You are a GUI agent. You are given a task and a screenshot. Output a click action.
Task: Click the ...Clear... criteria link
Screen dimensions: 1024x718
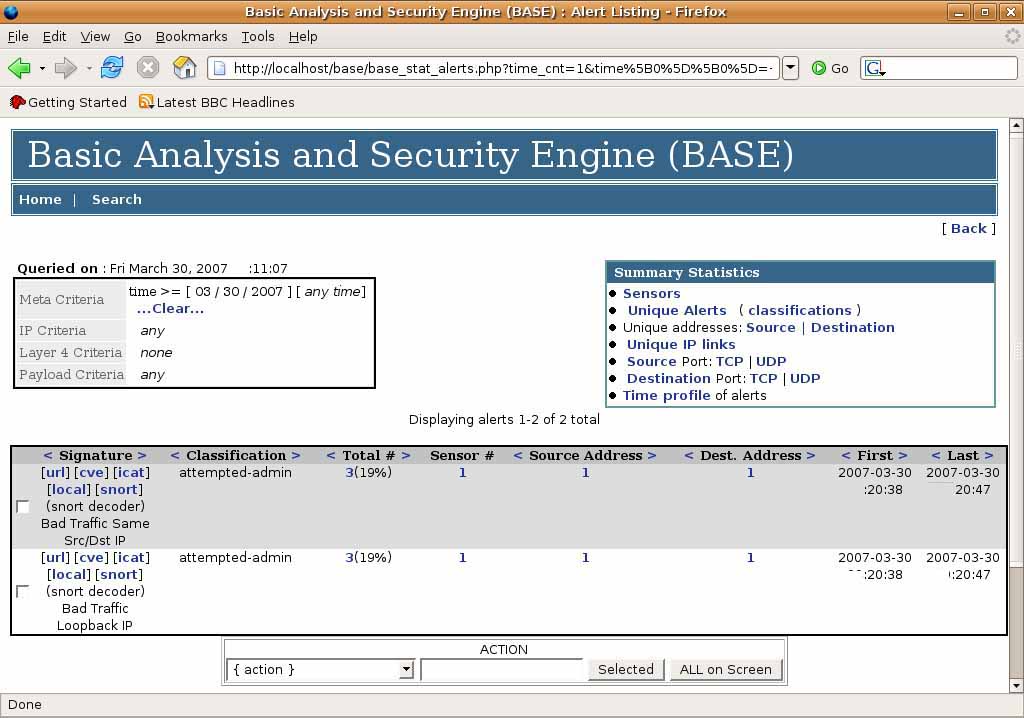pyautogui.click(x=170, y=308)
